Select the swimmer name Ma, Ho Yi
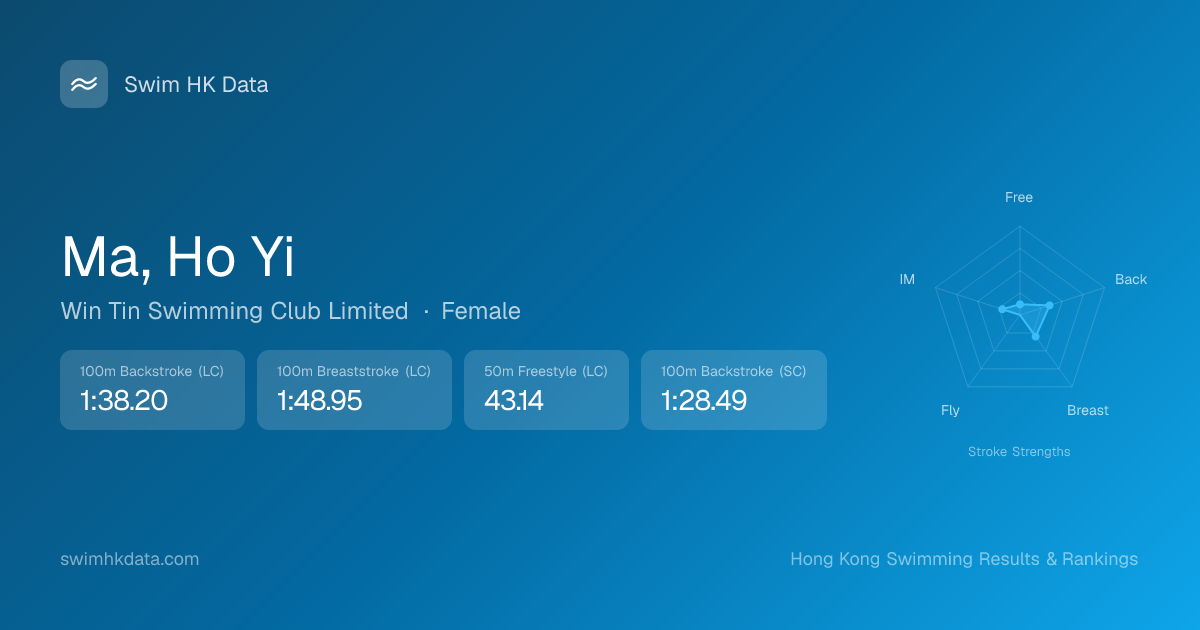 (178, 257)
